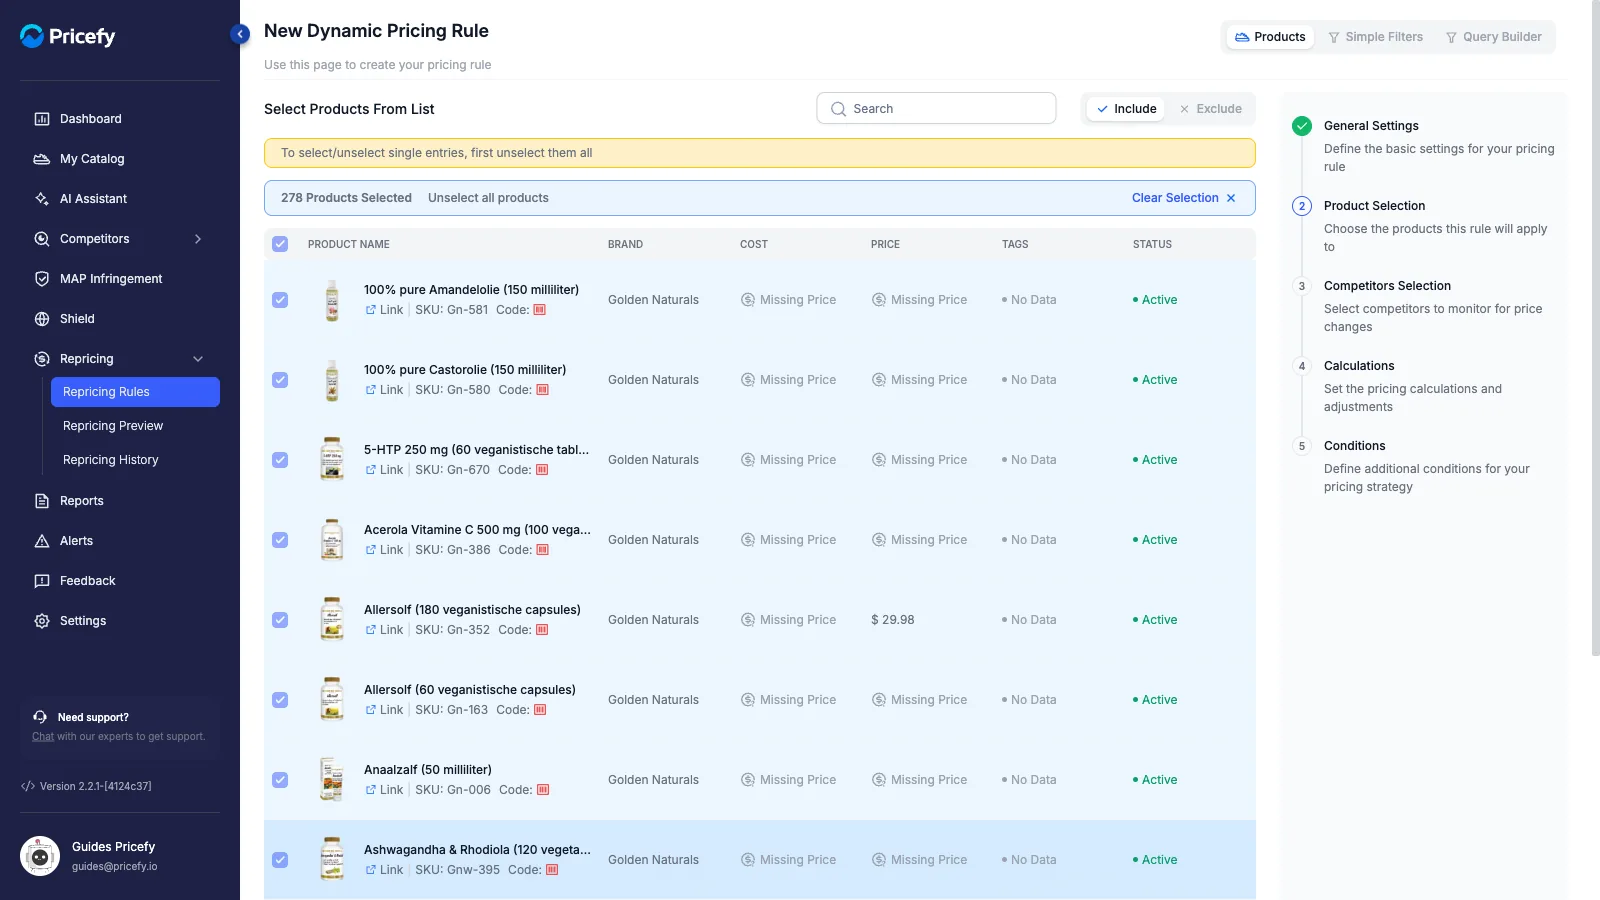Select the Exclude toggle option
Screen dimensions: 1600x900
tap(1210, 109)
